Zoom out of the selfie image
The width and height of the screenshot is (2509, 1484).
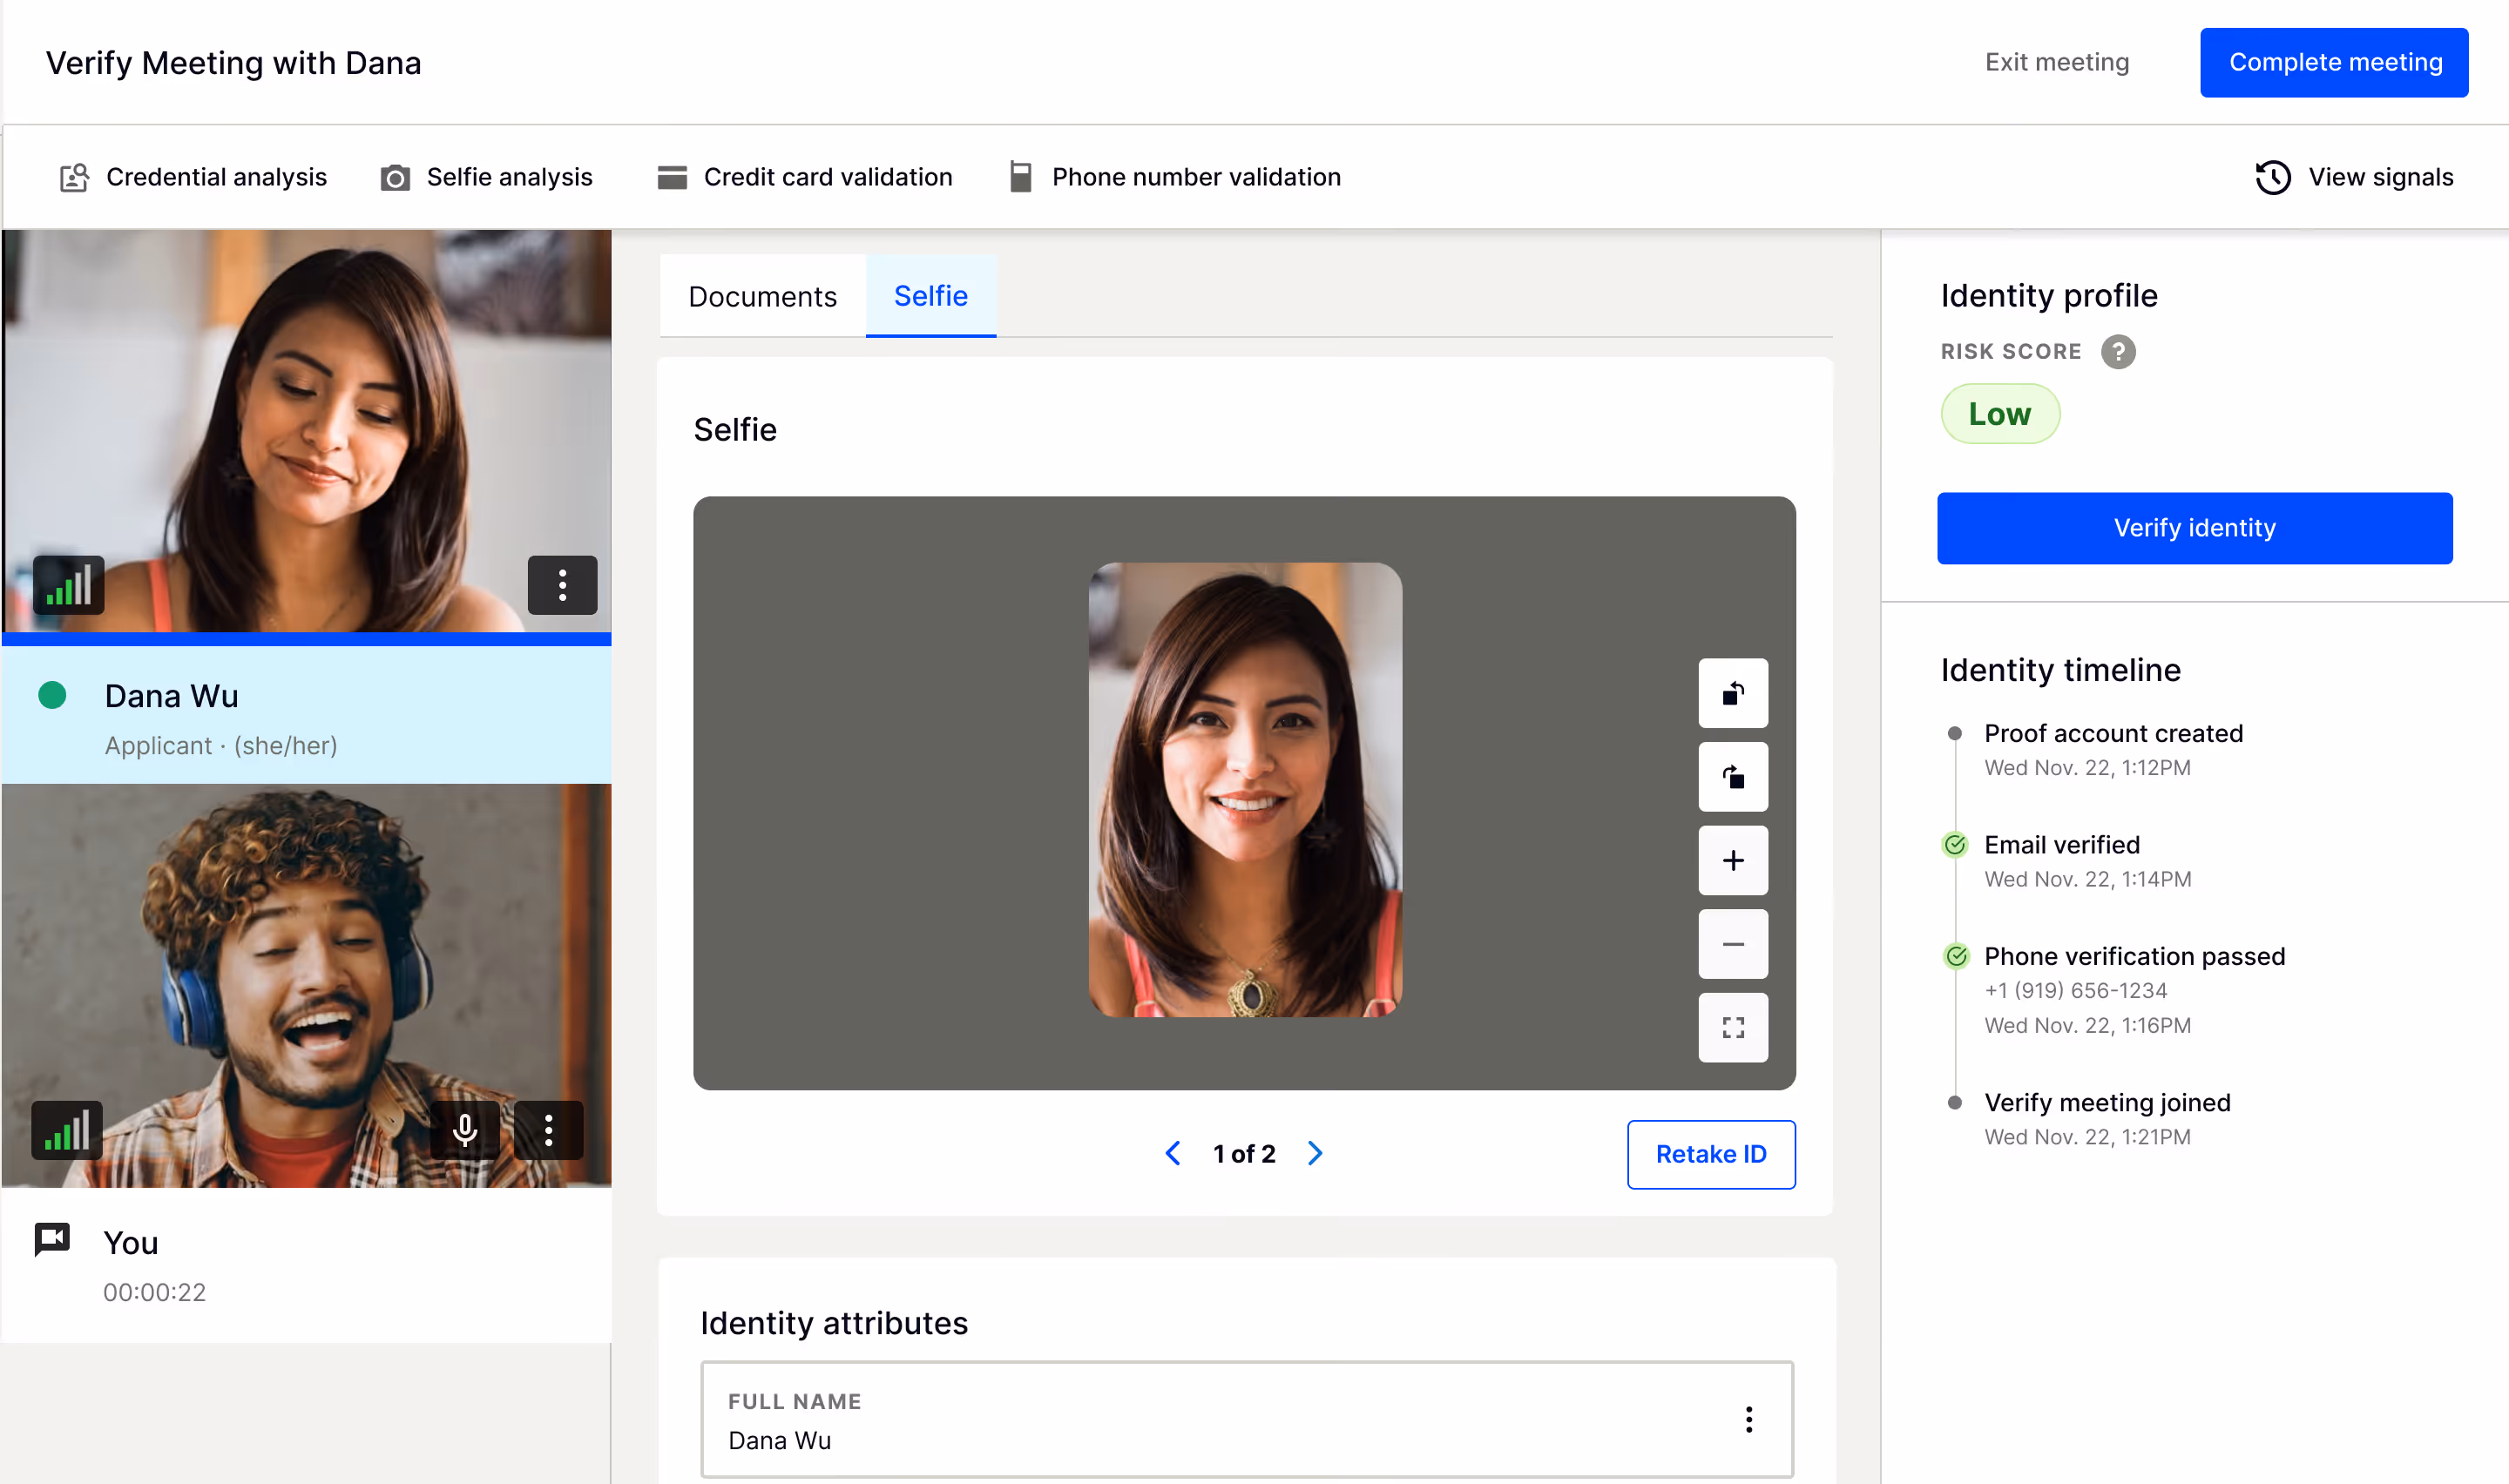(x=1733, y=944)
